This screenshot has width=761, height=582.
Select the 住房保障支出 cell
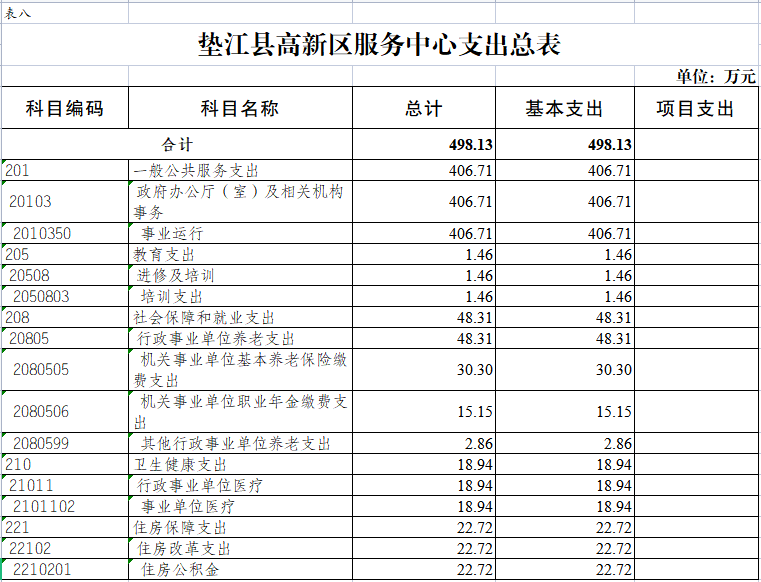(x=240, y=527)
